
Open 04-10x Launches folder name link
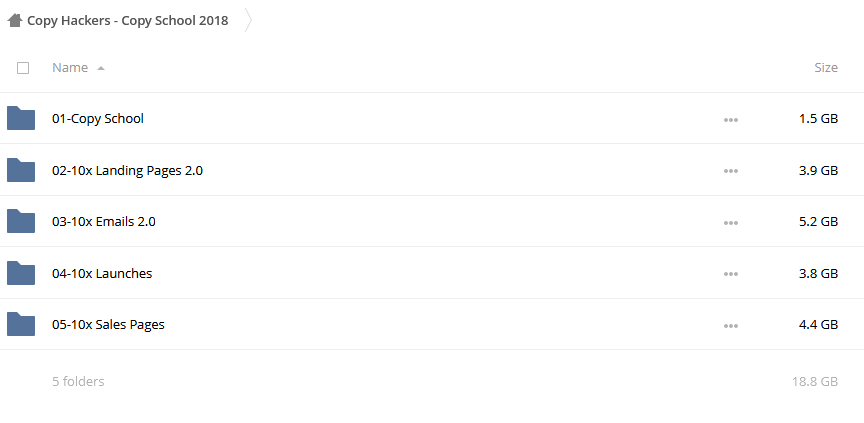pos(102,273)
